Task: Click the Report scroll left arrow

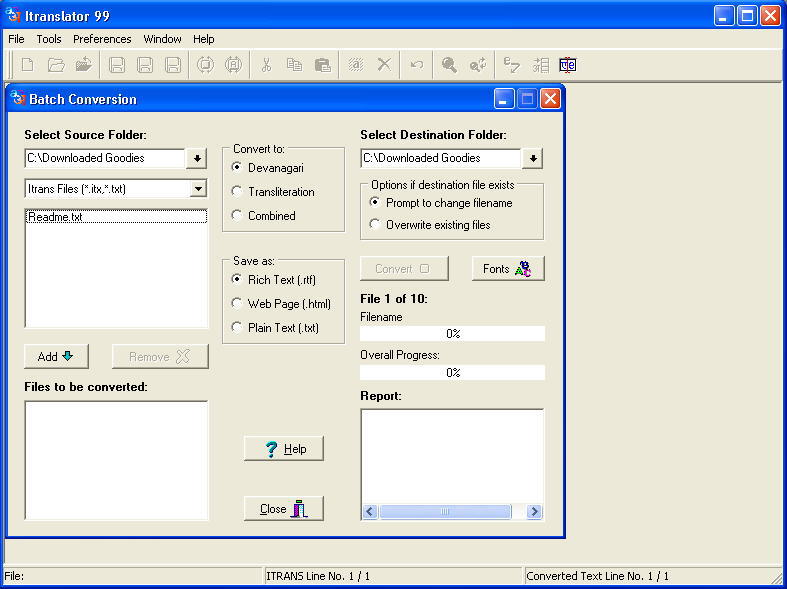Action: pyautogui.click(x=370, y=512)
